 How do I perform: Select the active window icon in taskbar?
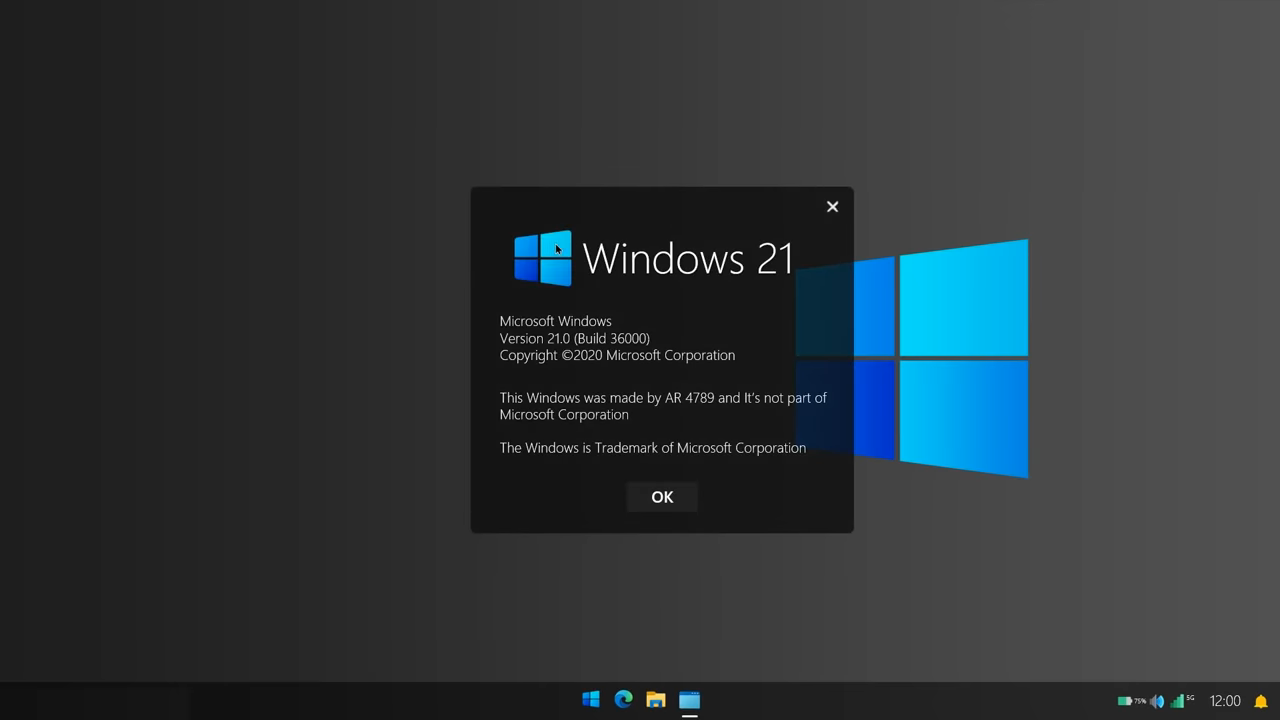[x=689, y=700]
